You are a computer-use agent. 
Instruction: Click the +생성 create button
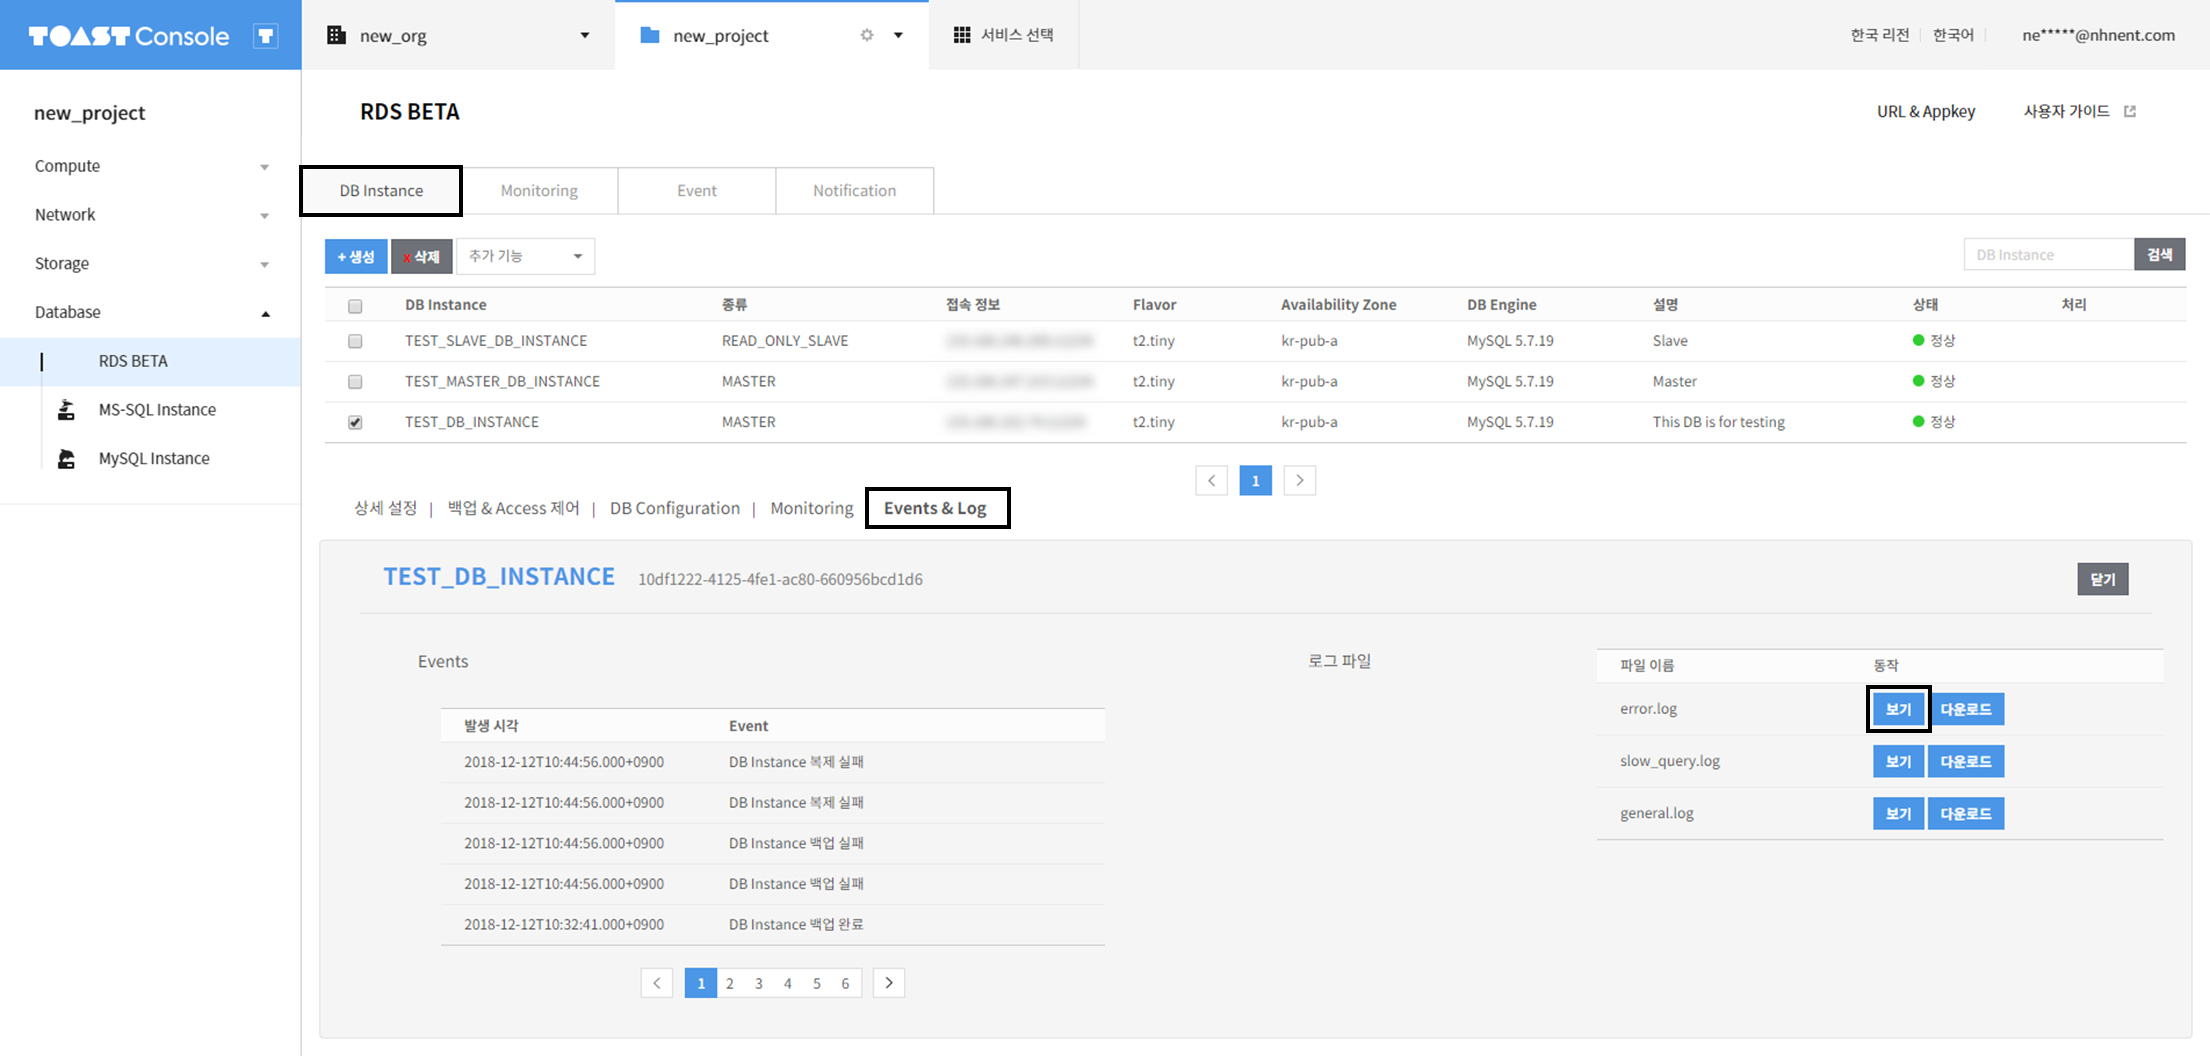coord(356,256)
